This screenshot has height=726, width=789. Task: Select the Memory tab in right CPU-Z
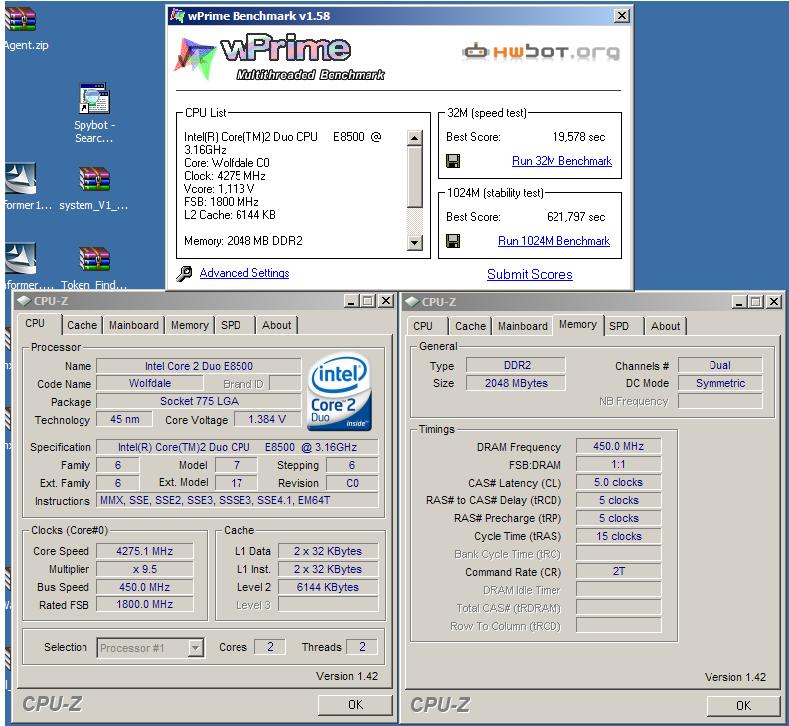(x=578, y=325)
